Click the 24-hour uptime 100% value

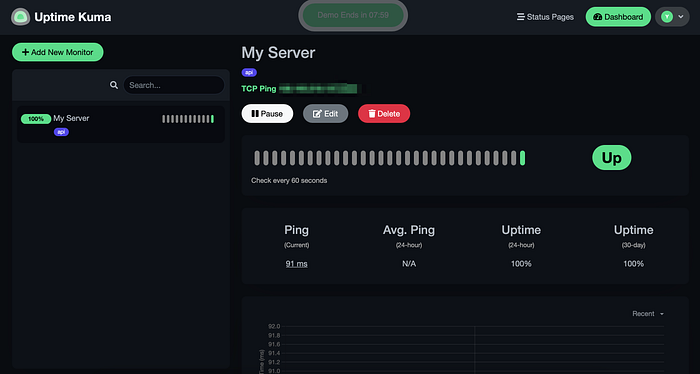click(521, 264)
